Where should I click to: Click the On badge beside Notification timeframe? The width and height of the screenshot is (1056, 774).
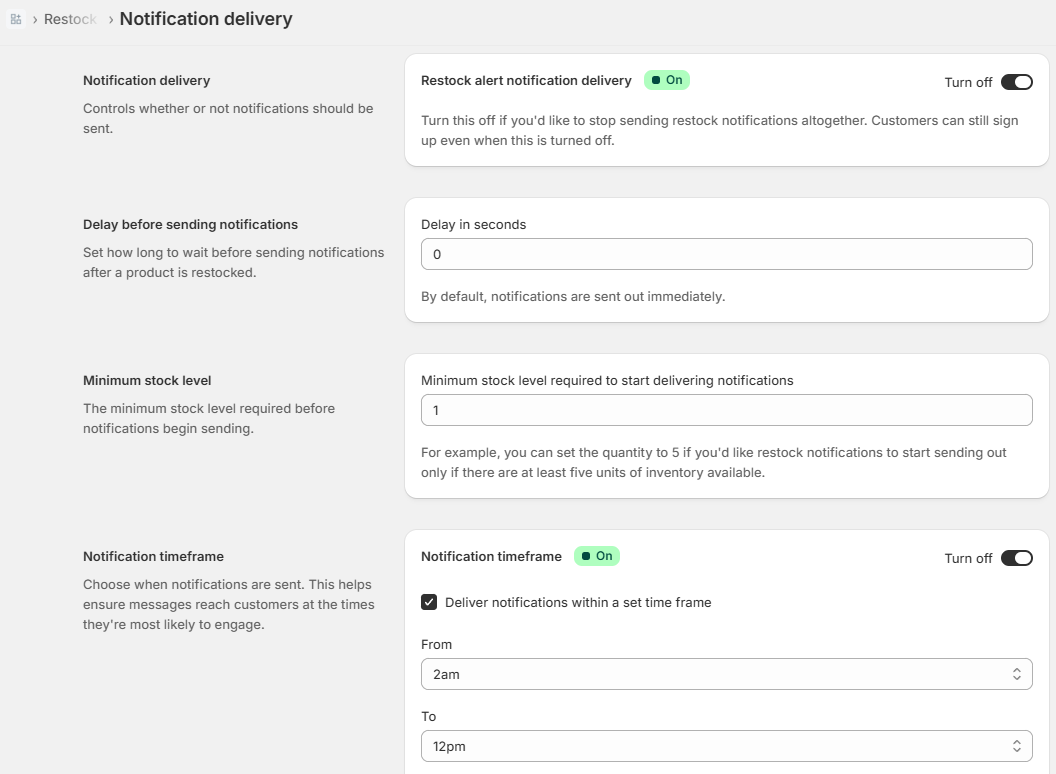597,556
